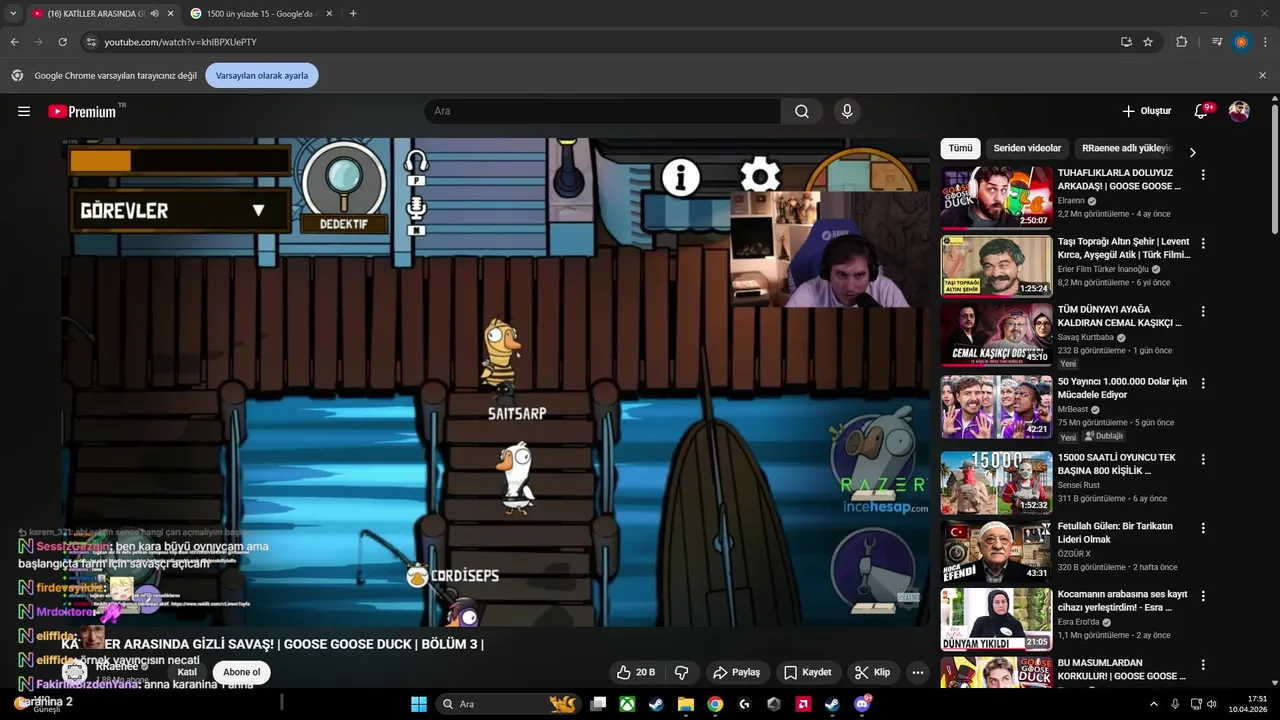Create a clip with Klip button

pos(872,672)
